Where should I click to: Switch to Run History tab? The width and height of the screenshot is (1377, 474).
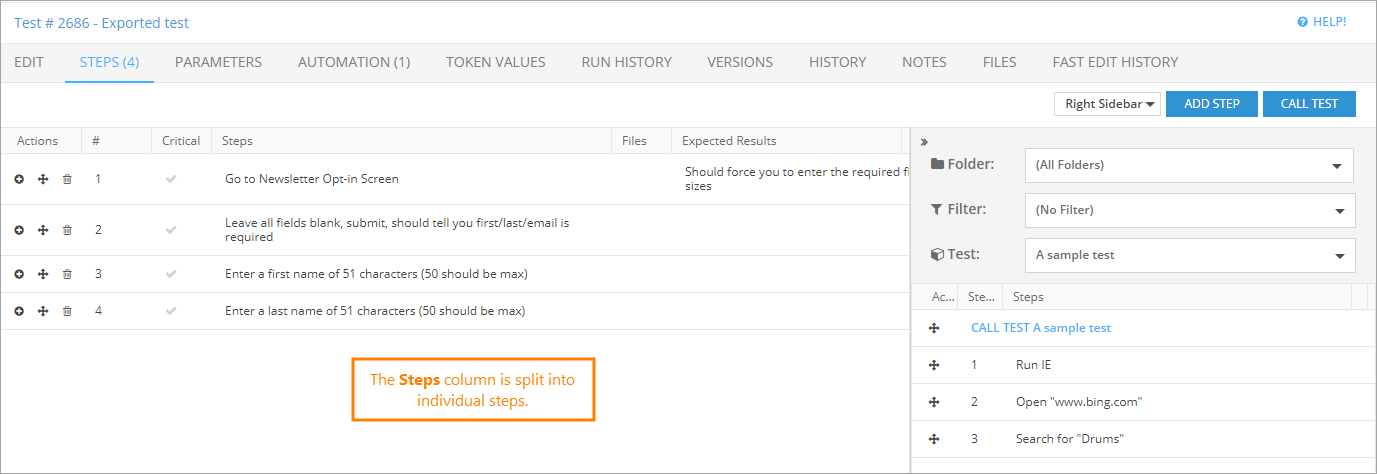pyautogui.click(x=626, y=62)
